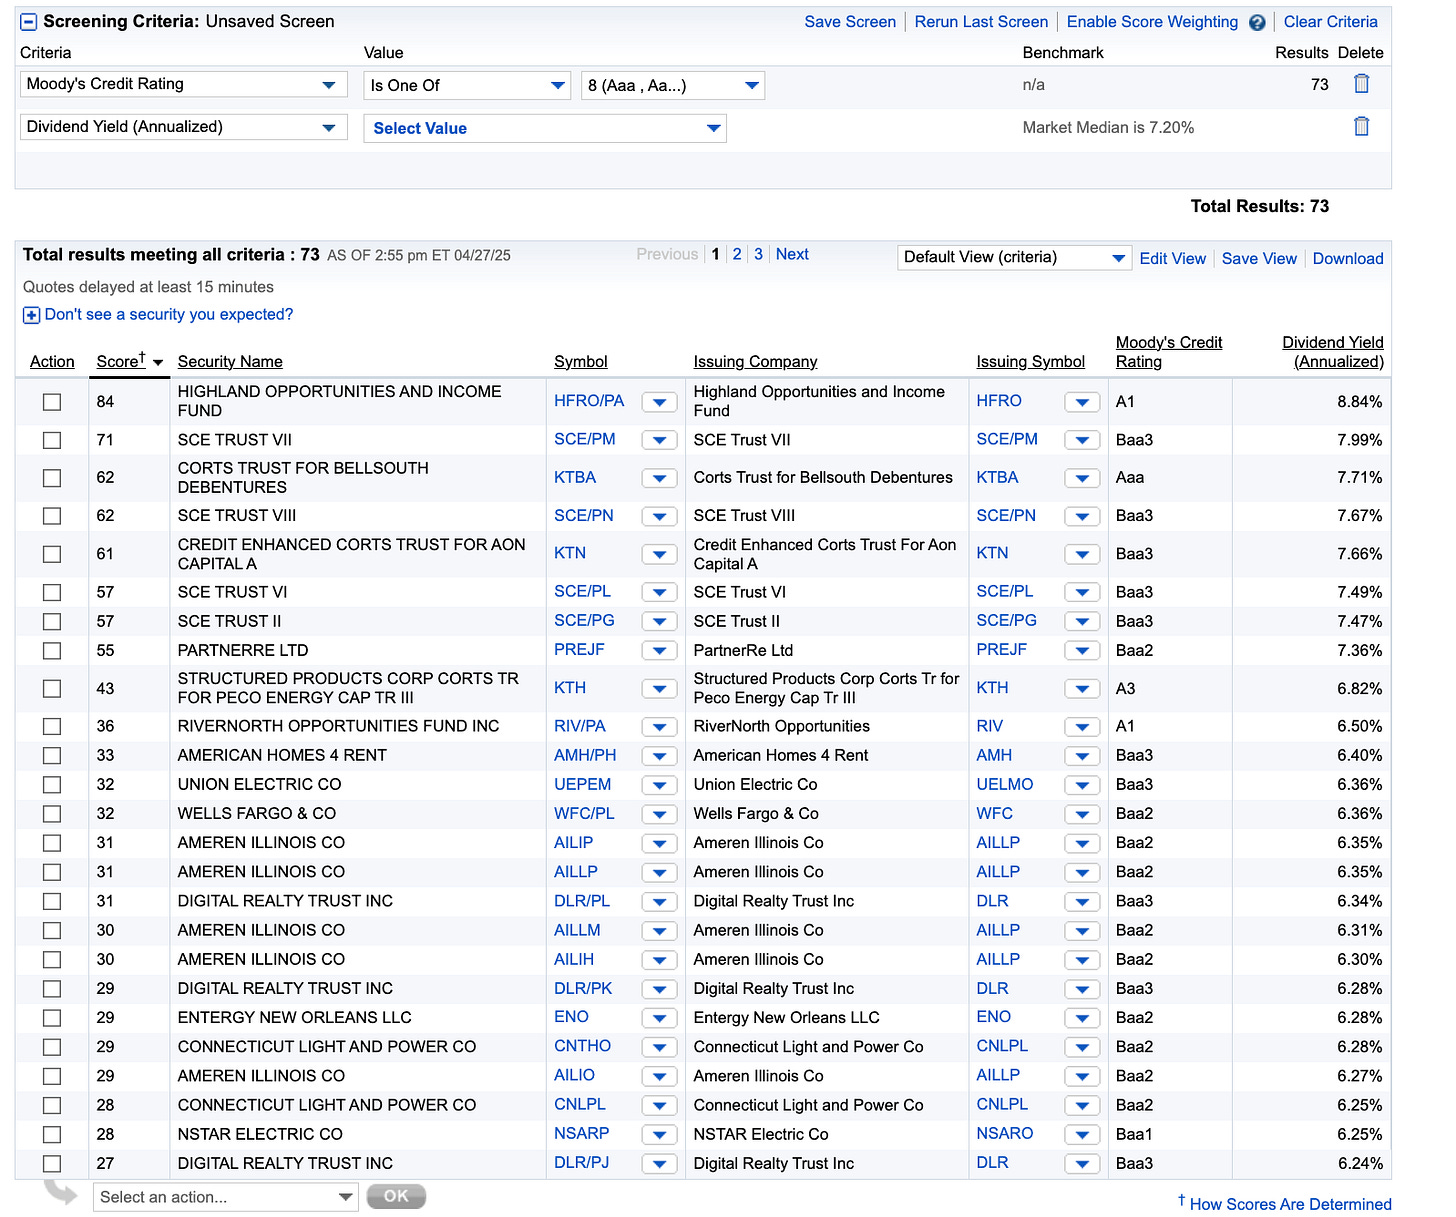Viewport: 1456px width, 1217px height.
Task: Click Enable Score Weighting
Action: click(1152, 22)
